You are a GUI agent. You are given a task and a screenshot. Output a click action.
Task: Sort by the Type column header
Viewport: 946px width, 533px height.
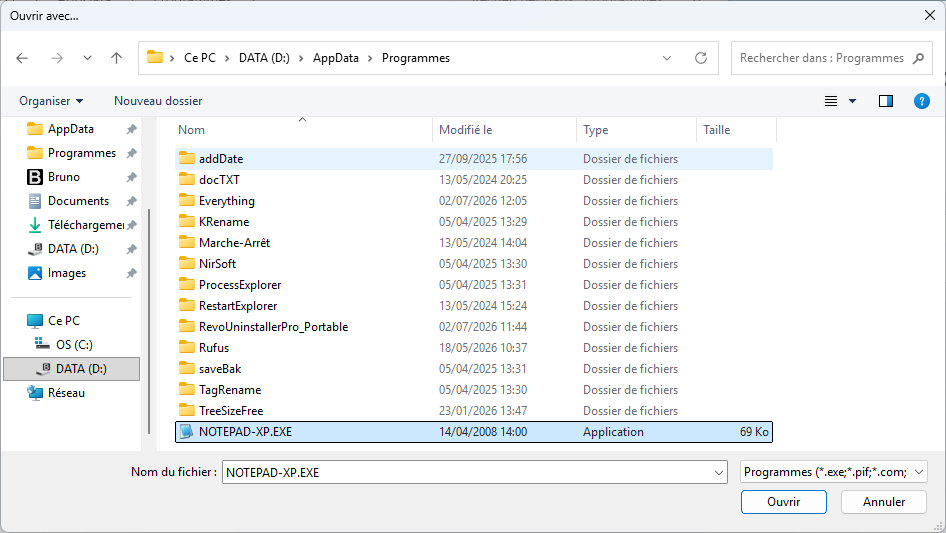click(x=595, y=130)
